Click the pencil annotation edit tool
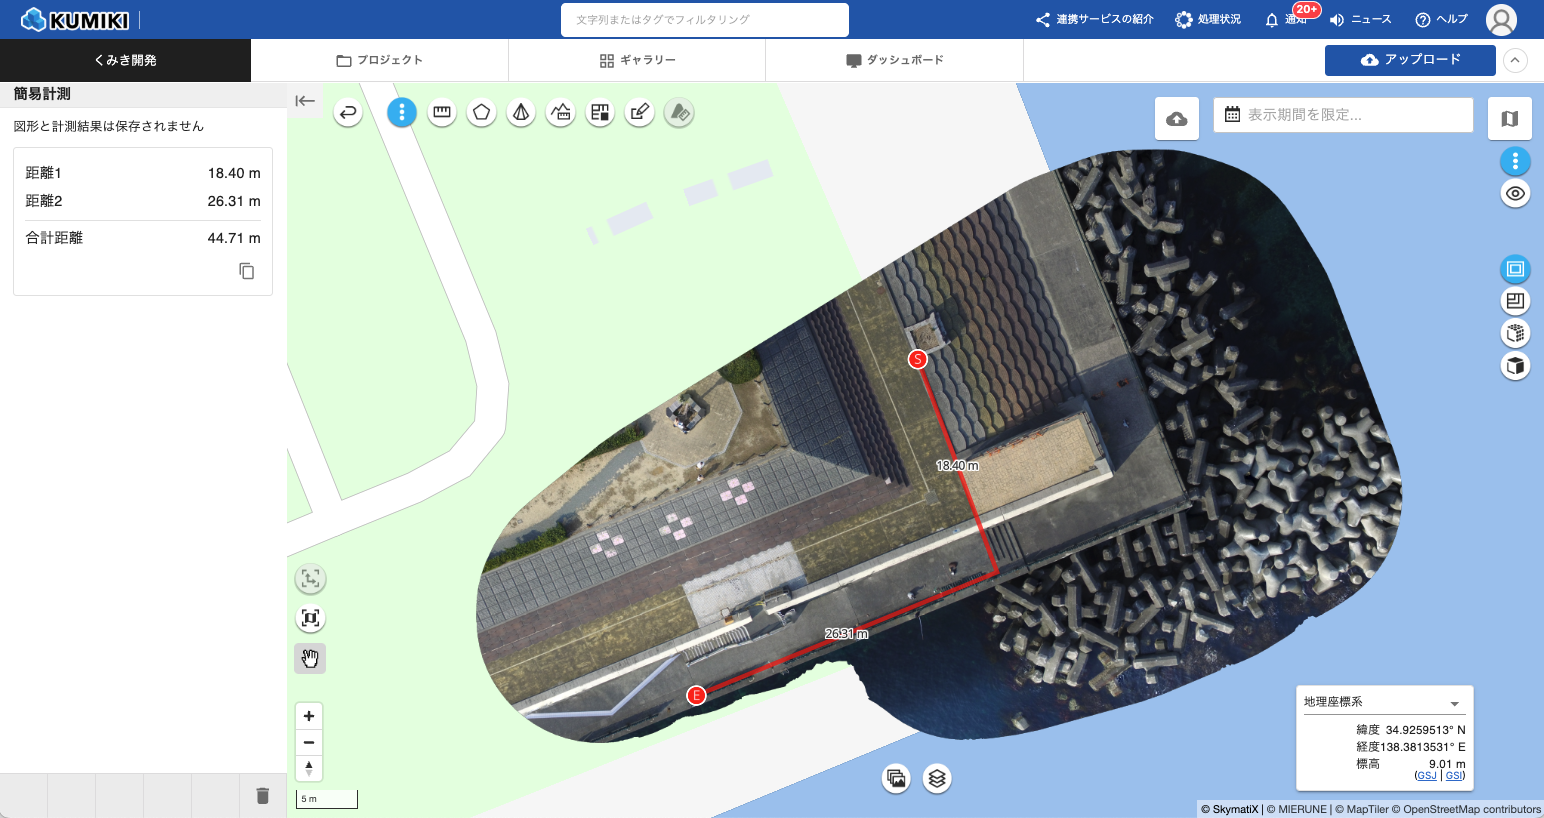The height and width of the screenshot is (818, 1544). (640, 113)
